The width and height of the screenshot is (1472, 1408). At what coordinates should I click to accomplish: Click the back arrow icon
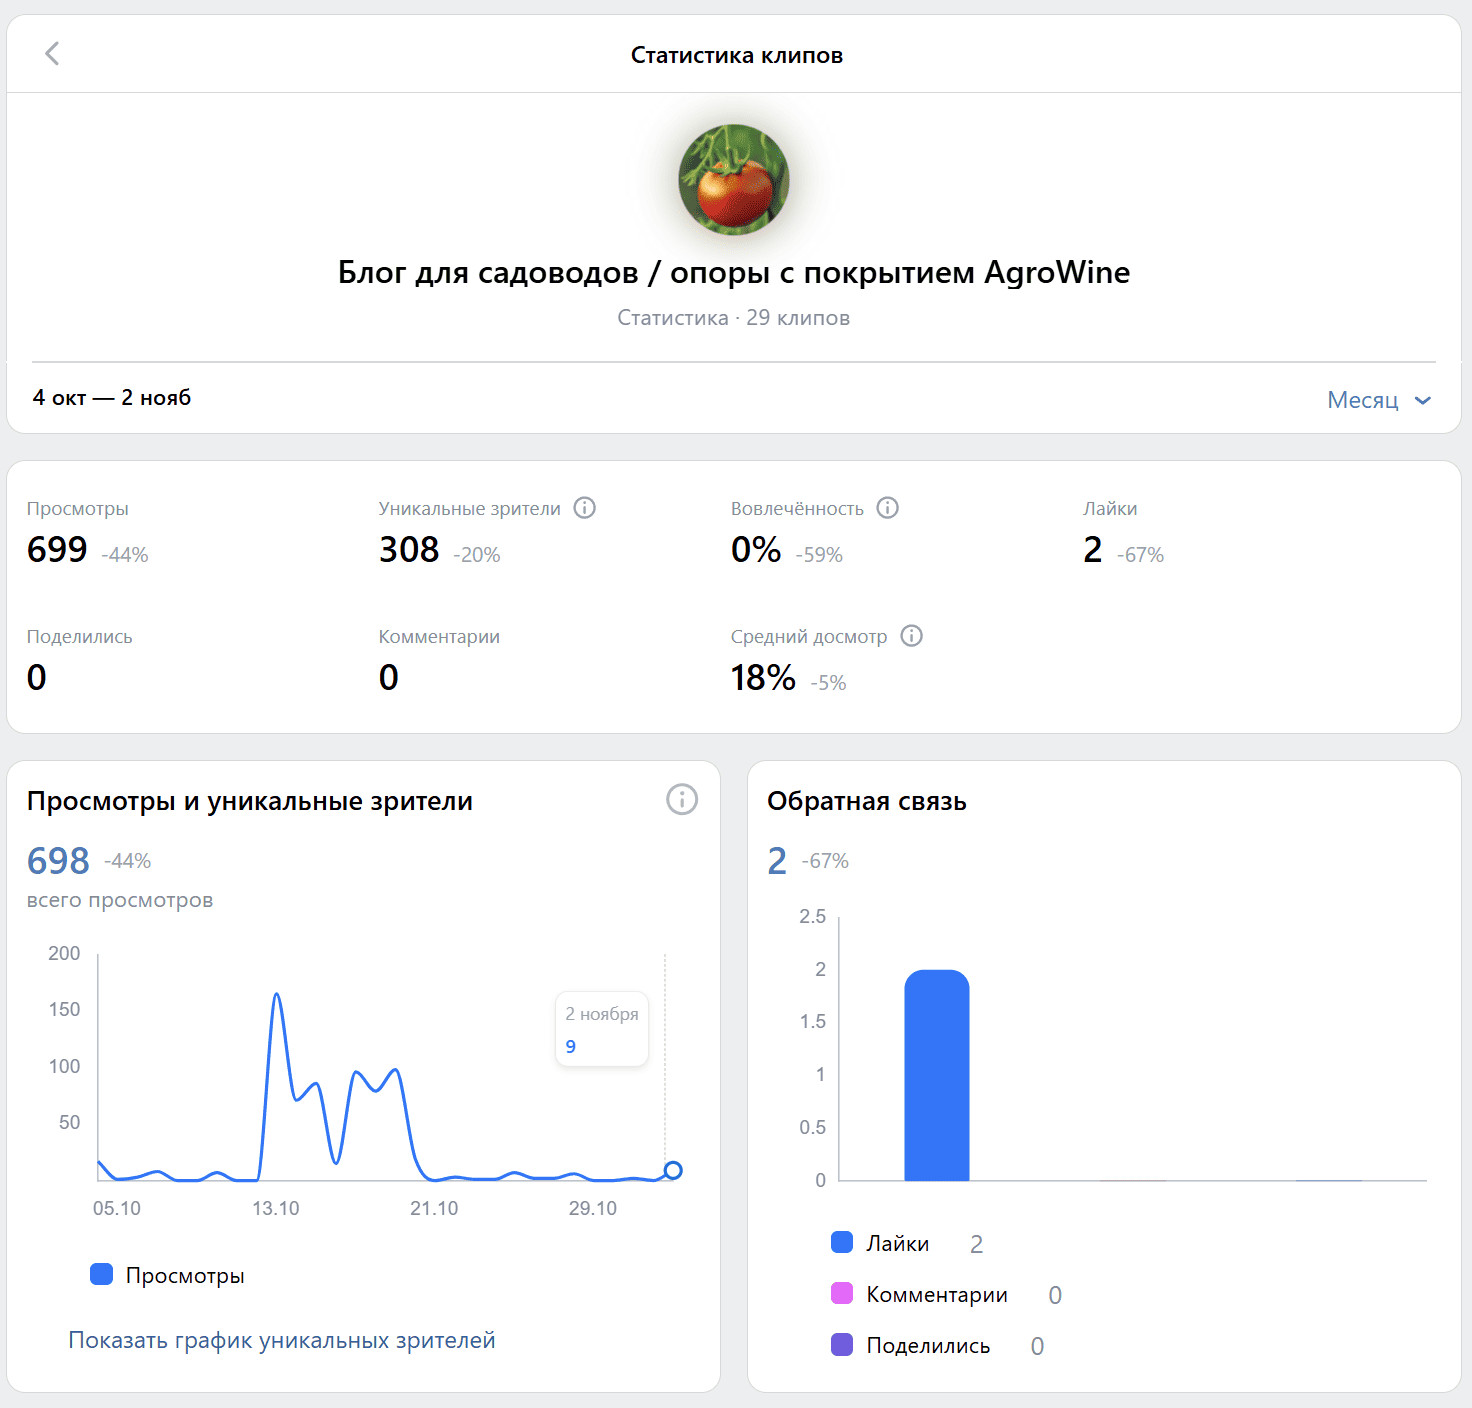53,54
